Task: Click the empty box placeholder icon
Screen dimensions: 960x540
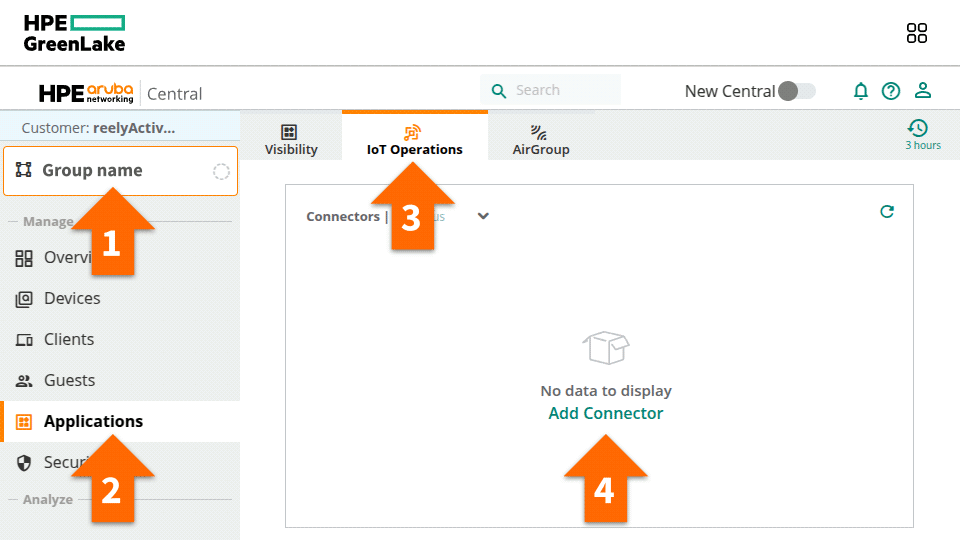Action: point(606,348)
